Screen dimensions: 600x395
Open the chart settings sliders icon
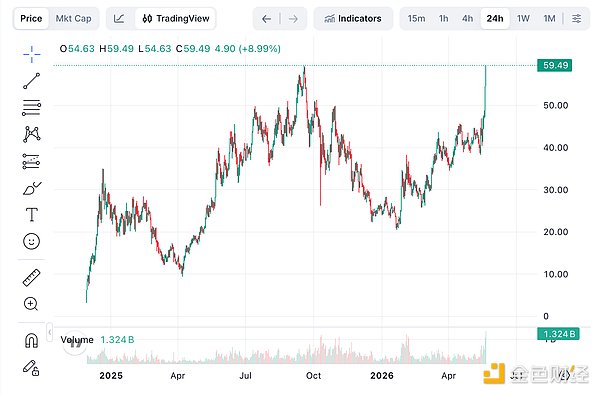pos(577,18)
